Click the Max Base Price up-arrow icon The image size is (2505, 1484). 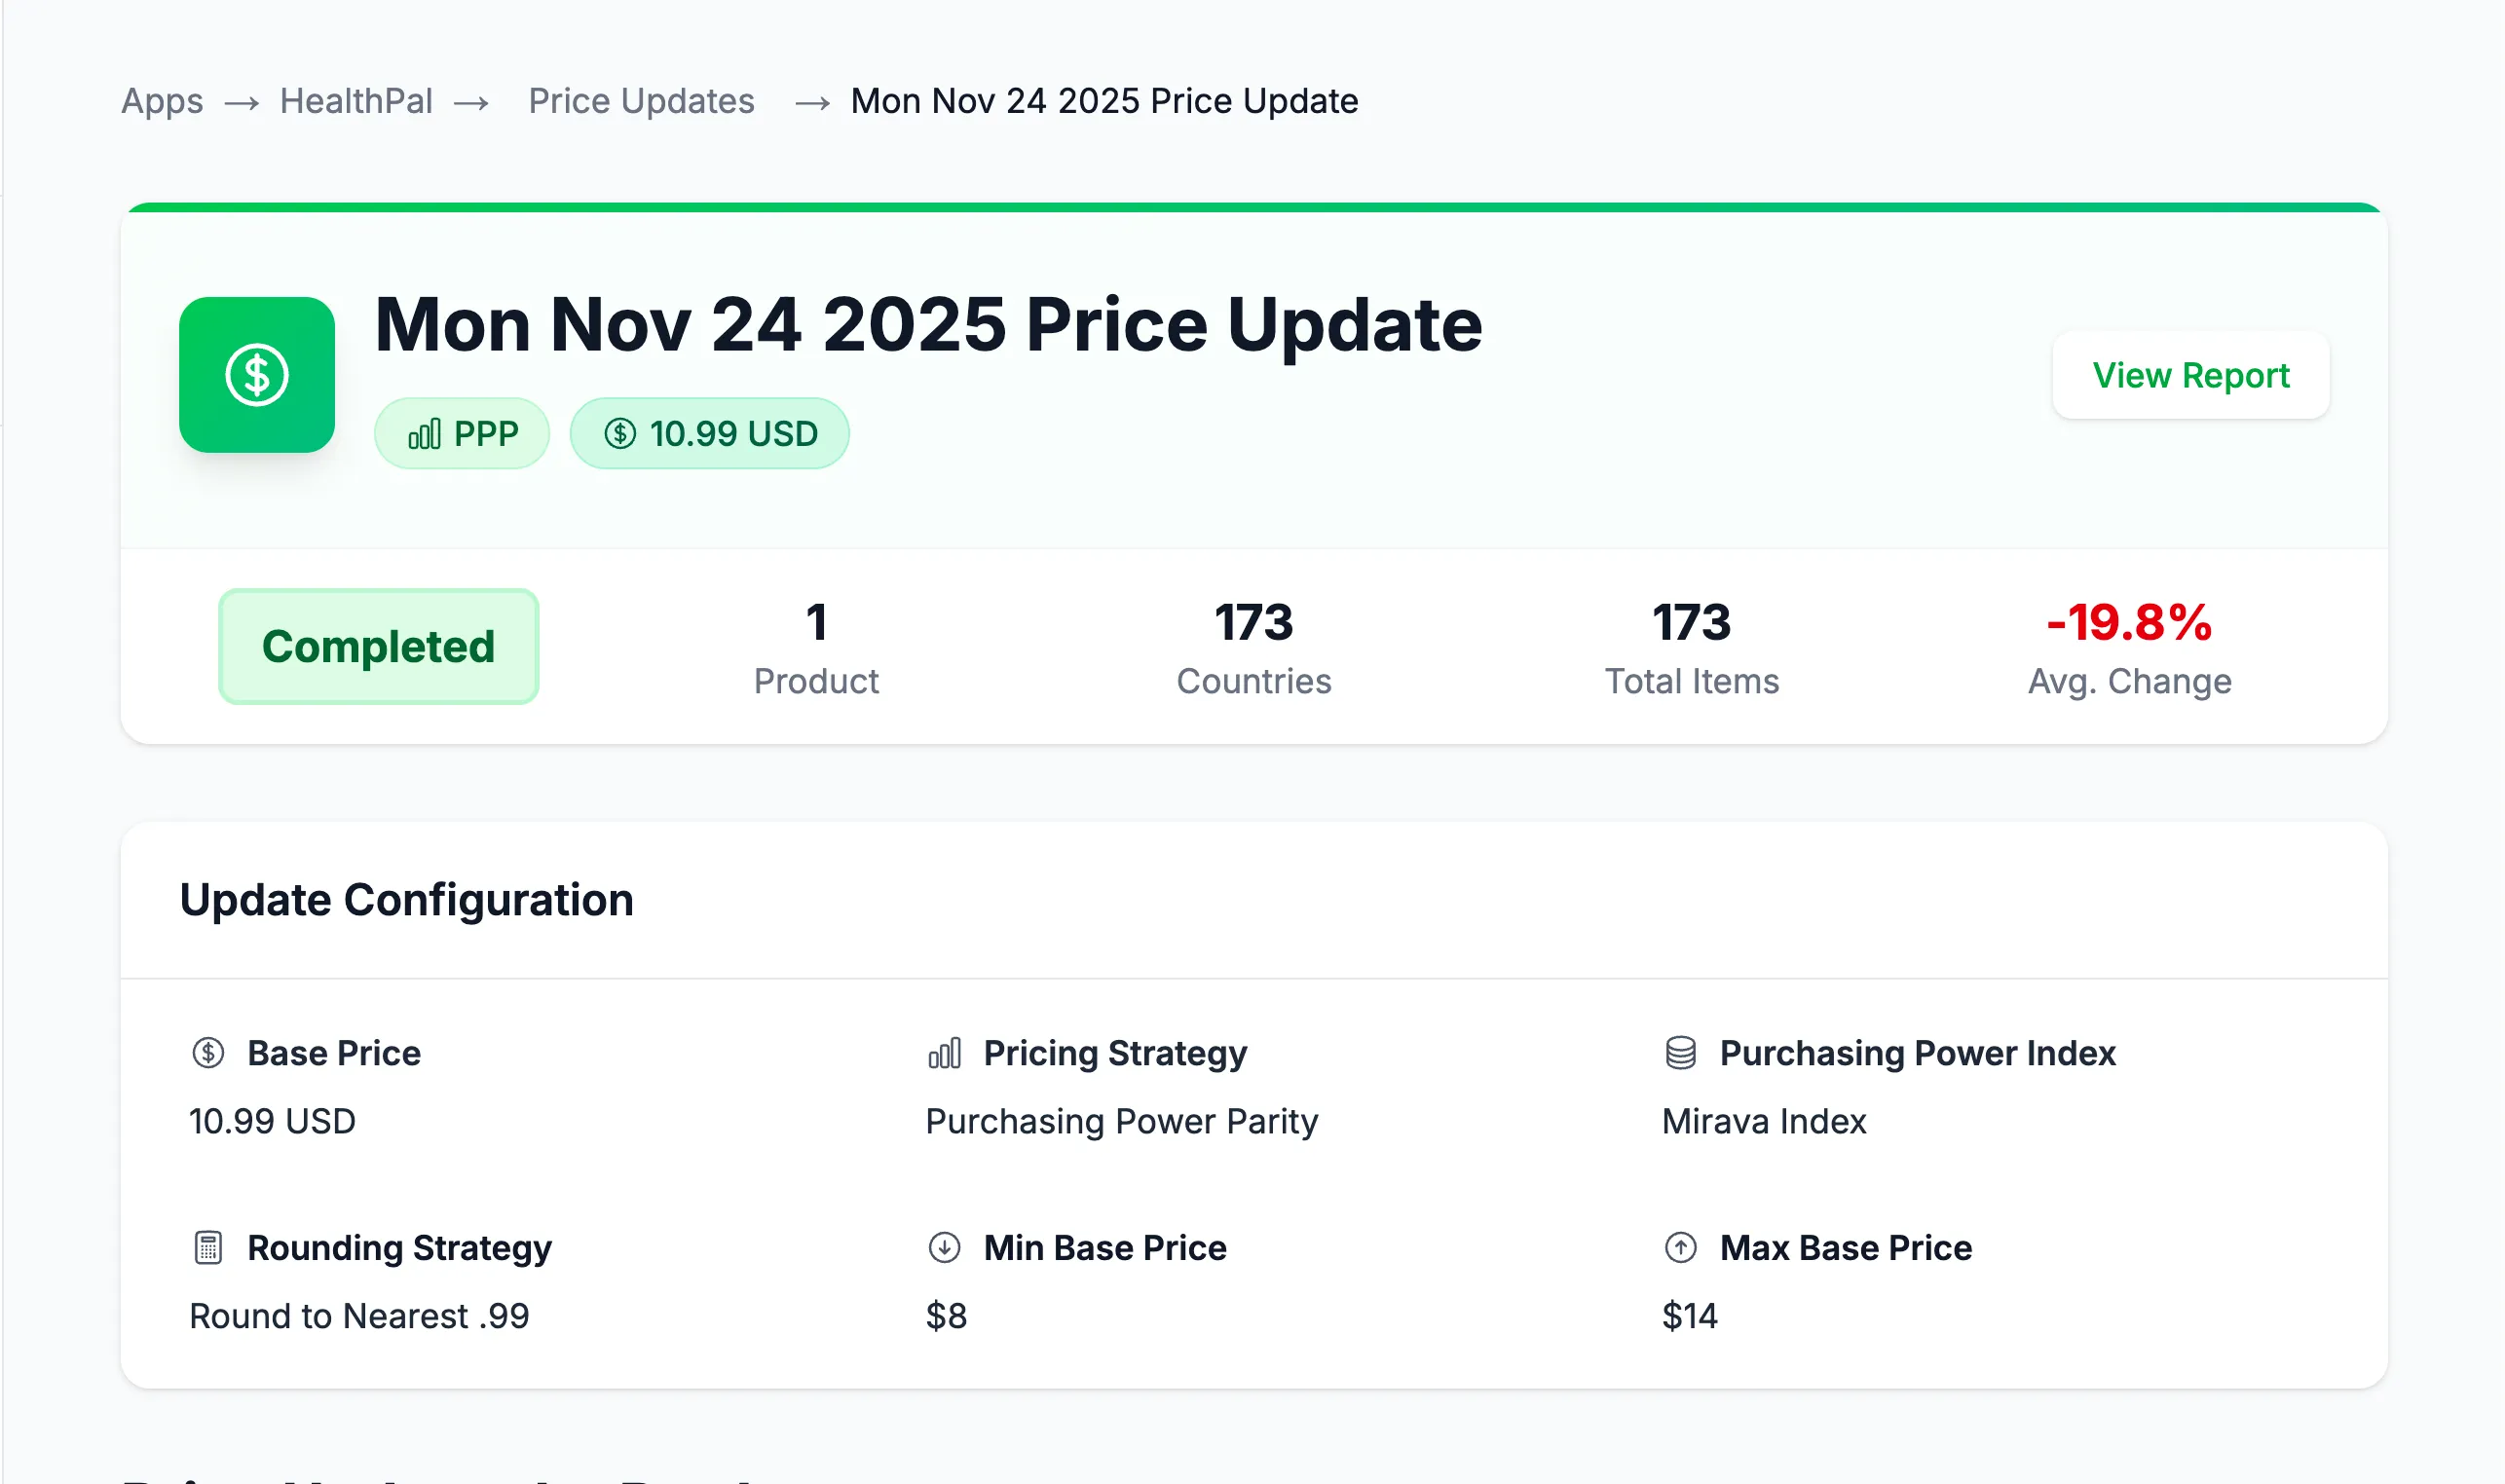click(x=1681, y=1247)
